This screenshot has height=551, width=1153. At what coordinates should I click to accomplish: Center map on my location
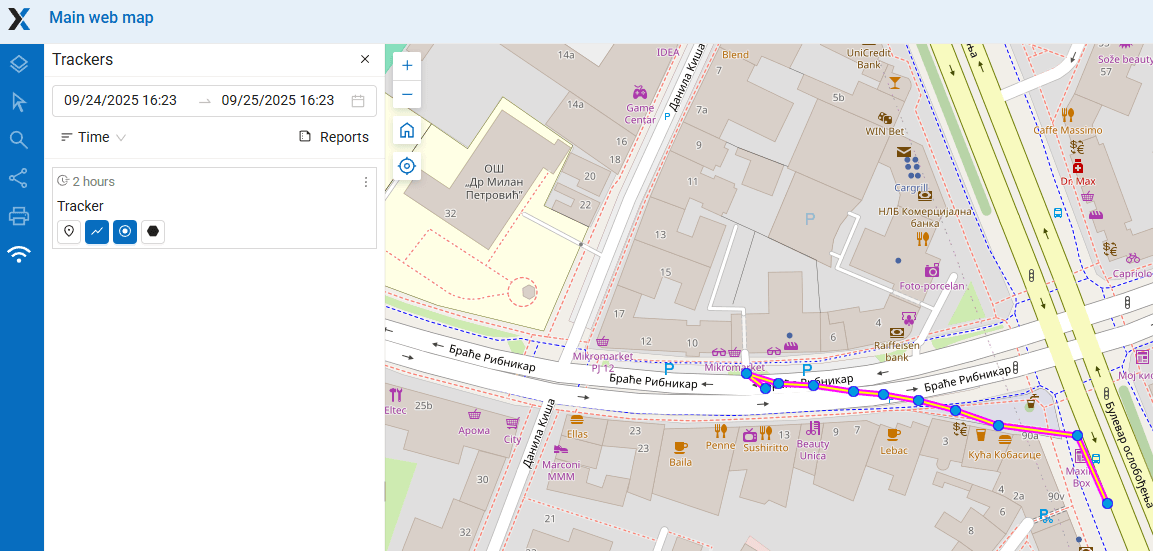[x=407, y=166]
